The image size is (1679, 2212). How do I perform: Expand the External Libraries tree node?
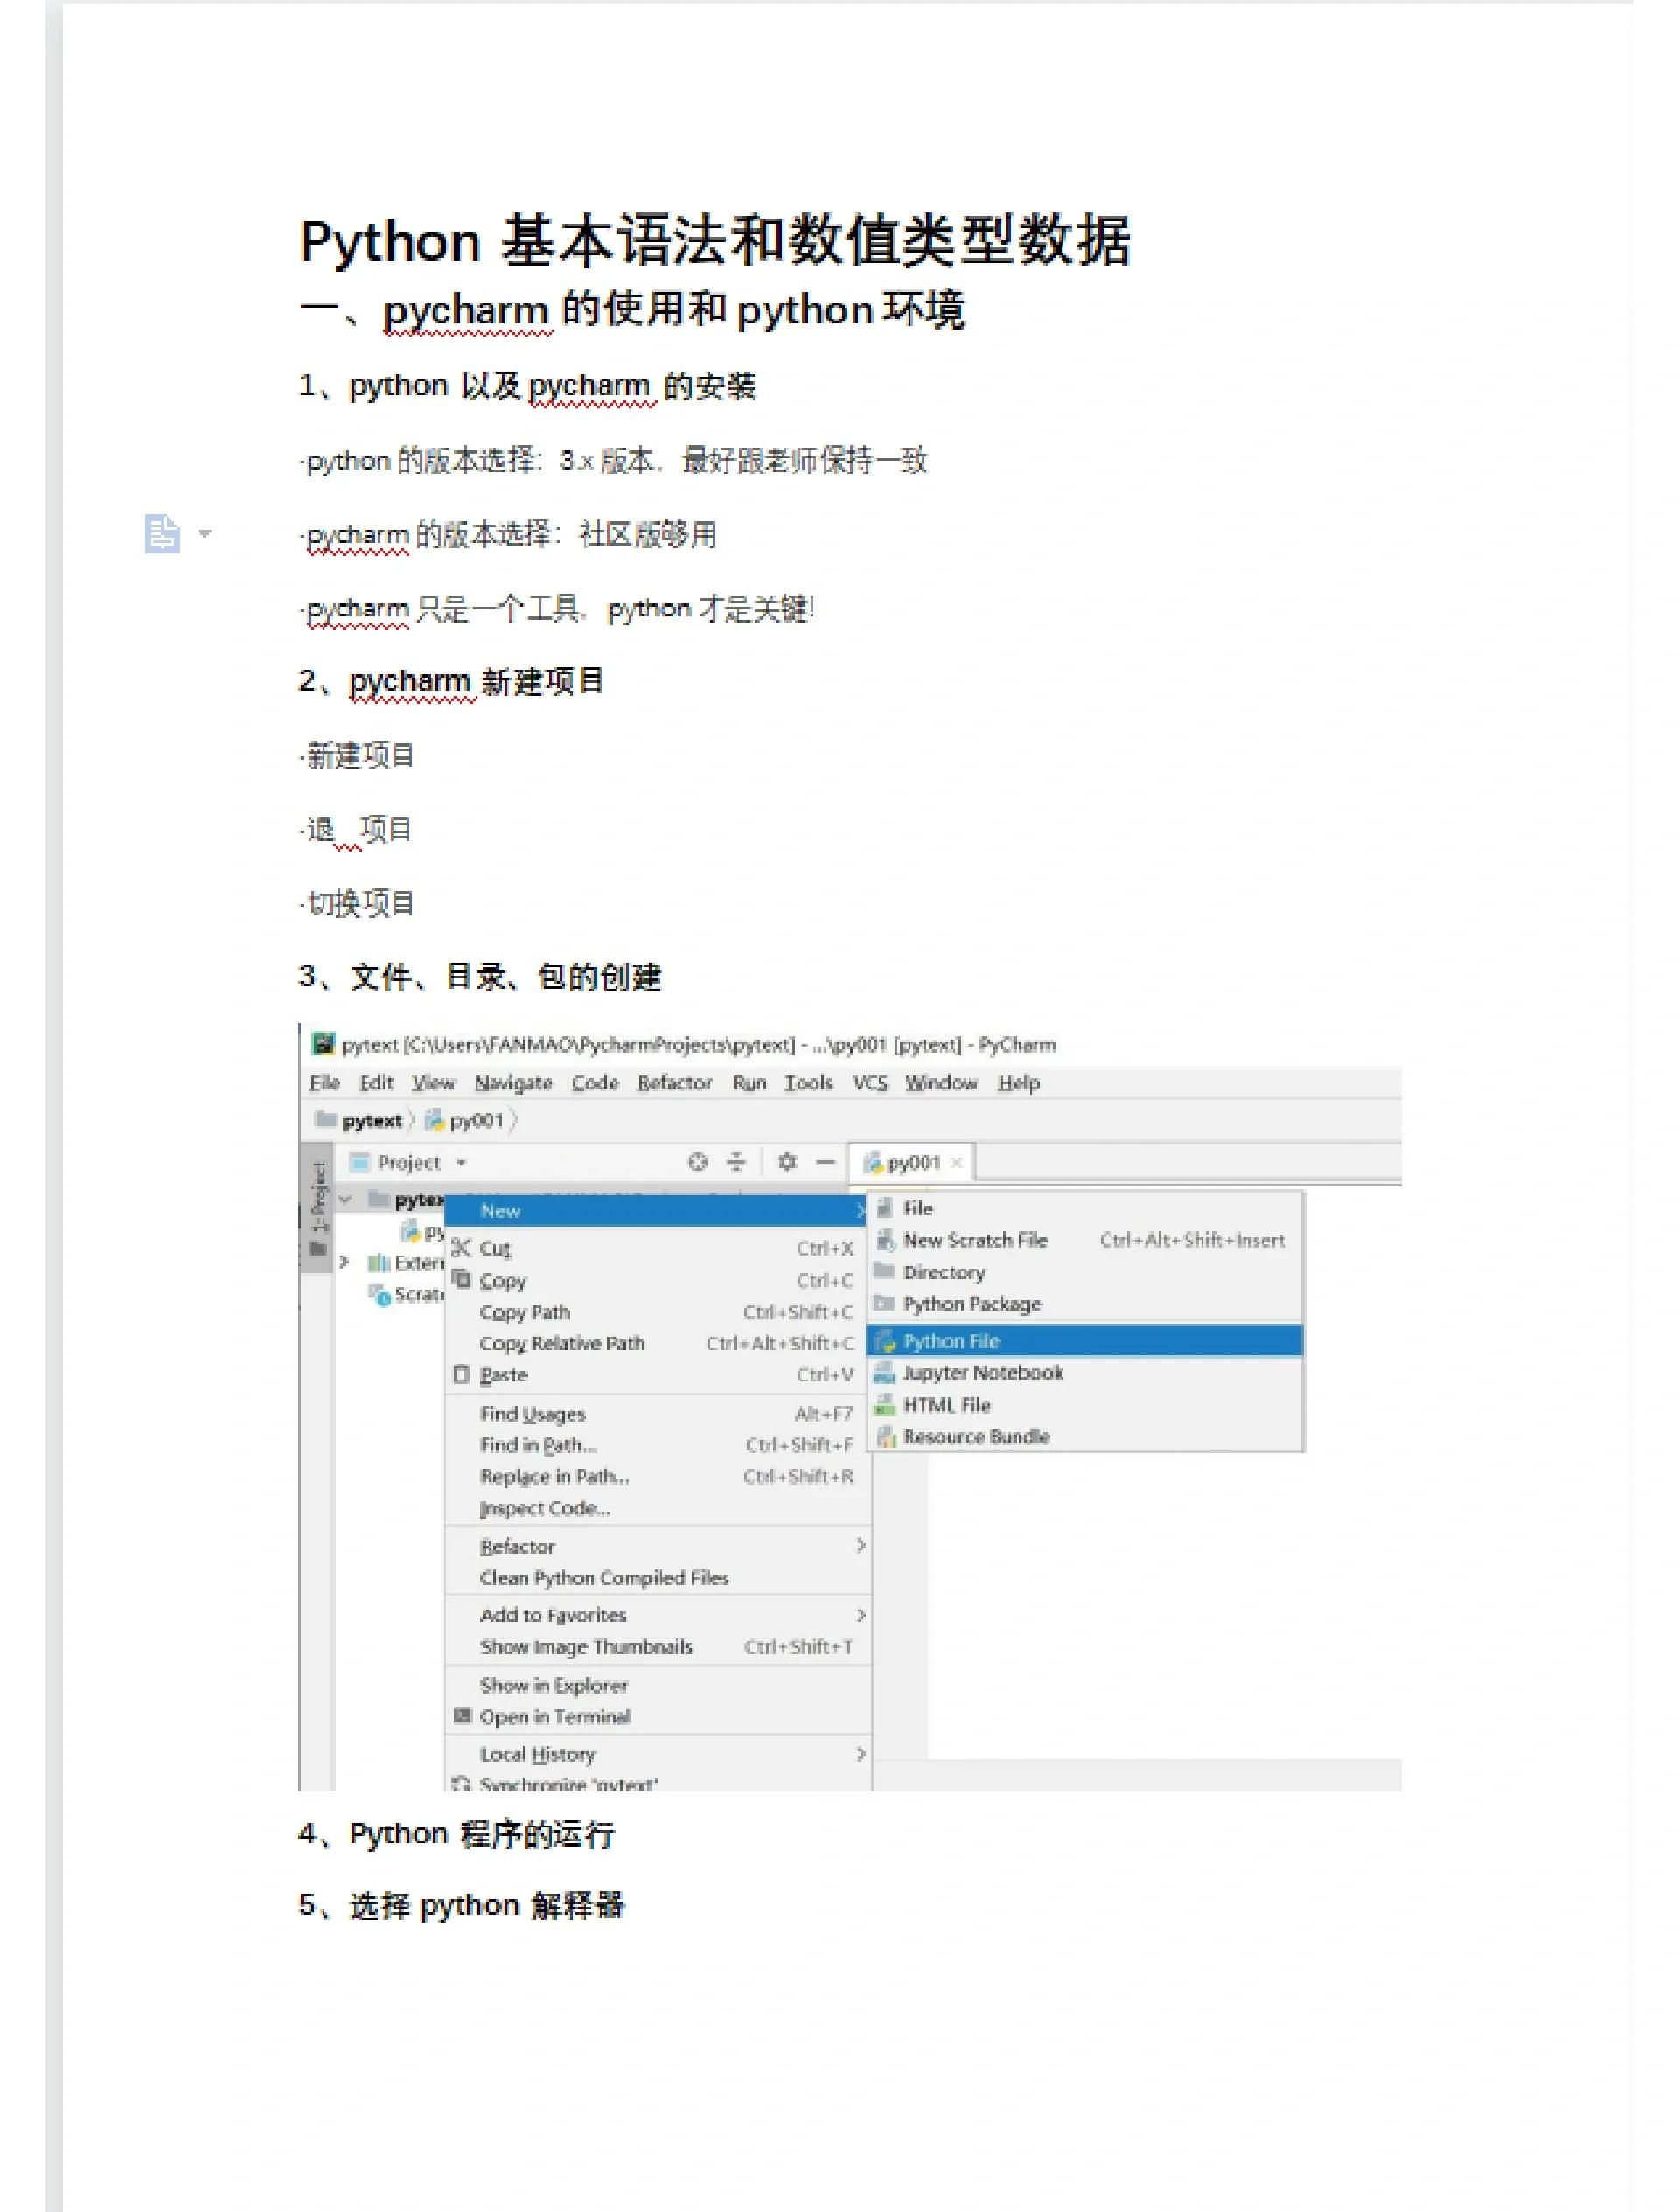[344, 1262]
